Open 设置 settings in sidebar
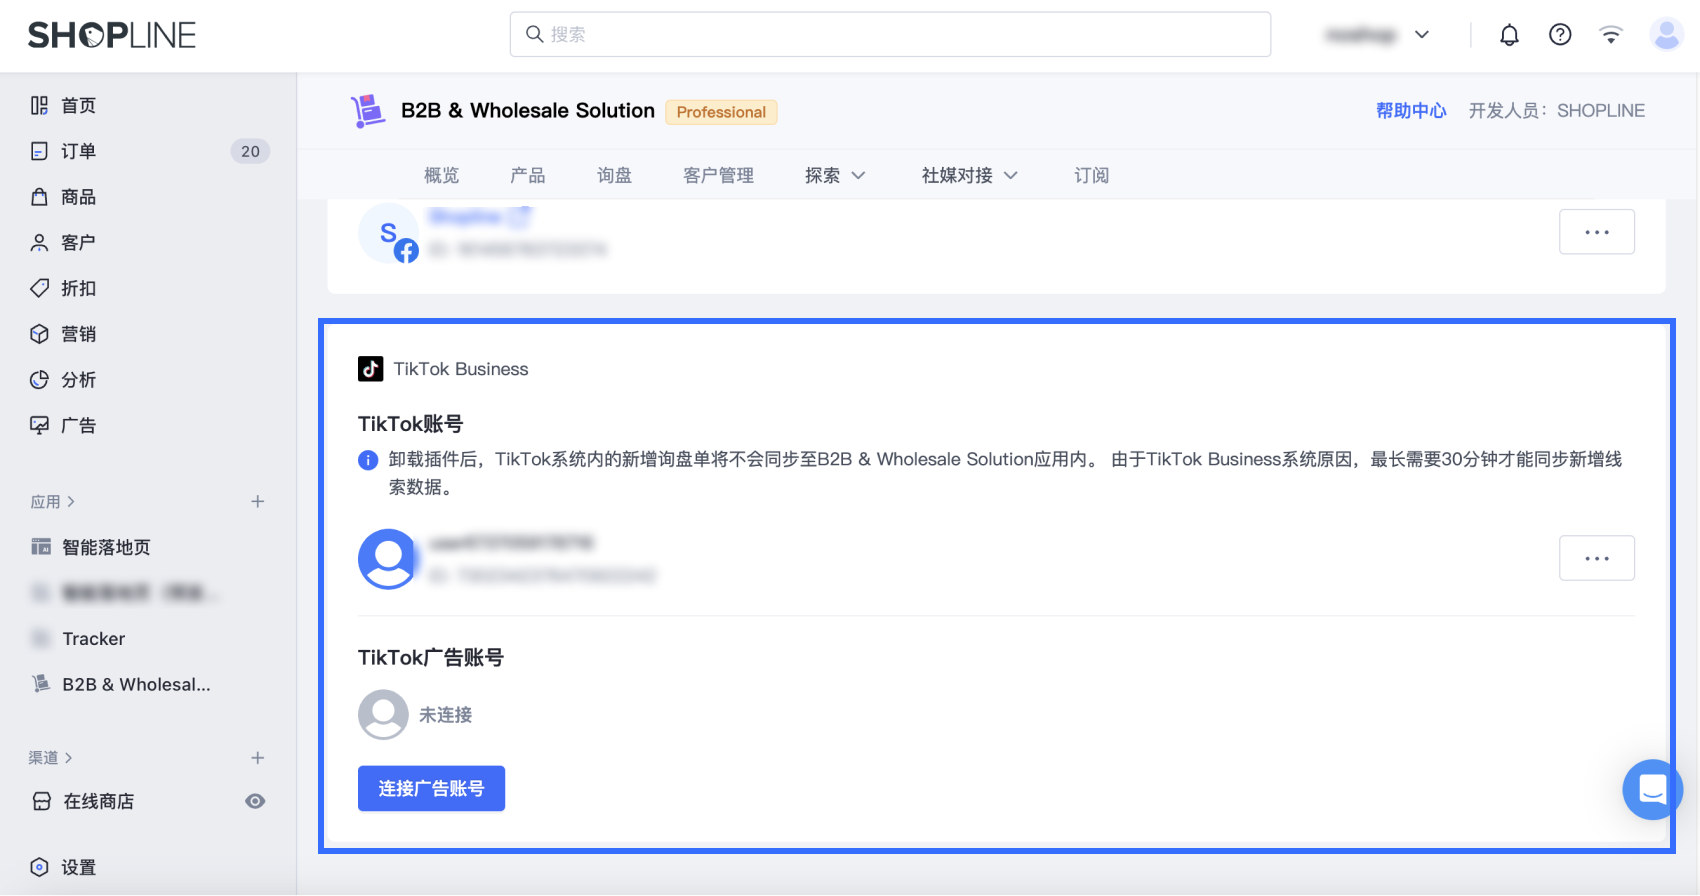This screenshot has width=1700, height=896. (x=78, y=867)
